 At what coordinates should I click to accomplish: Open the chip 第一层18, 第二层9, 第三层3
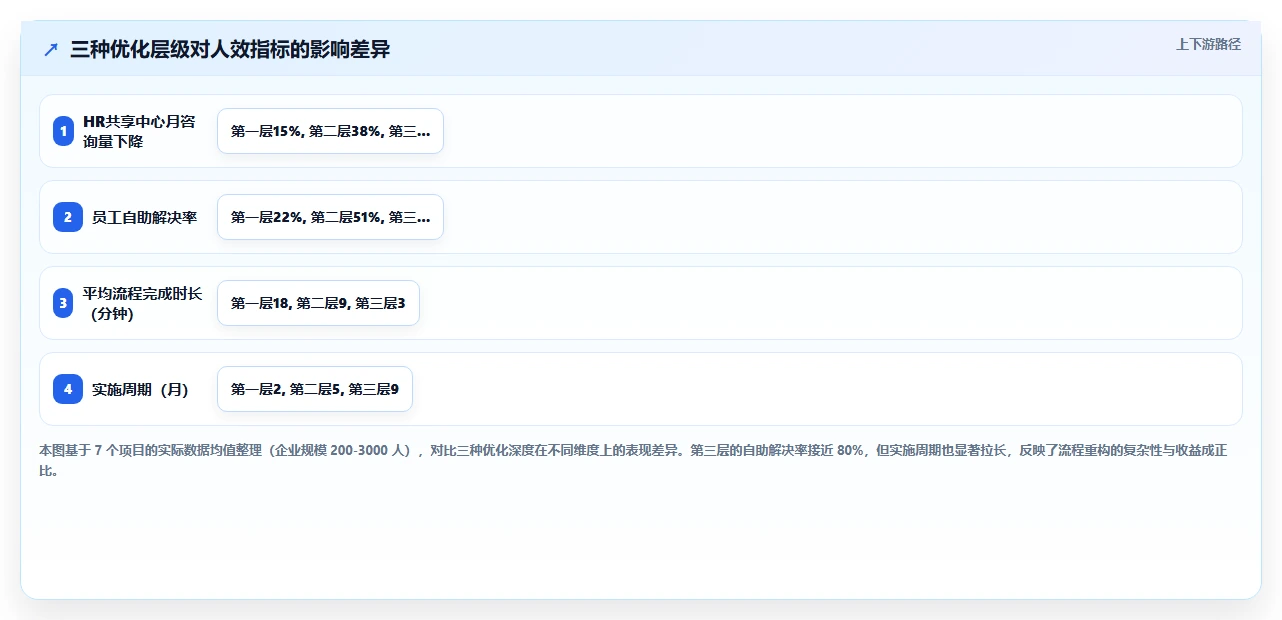click(x=318, y=303)
